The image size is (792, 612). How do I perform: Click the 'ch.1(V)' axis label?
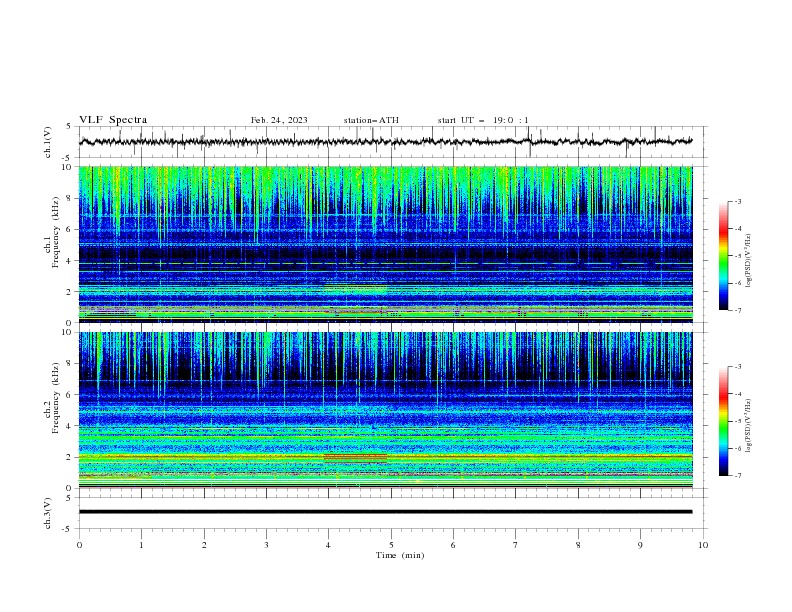point(48,142)
